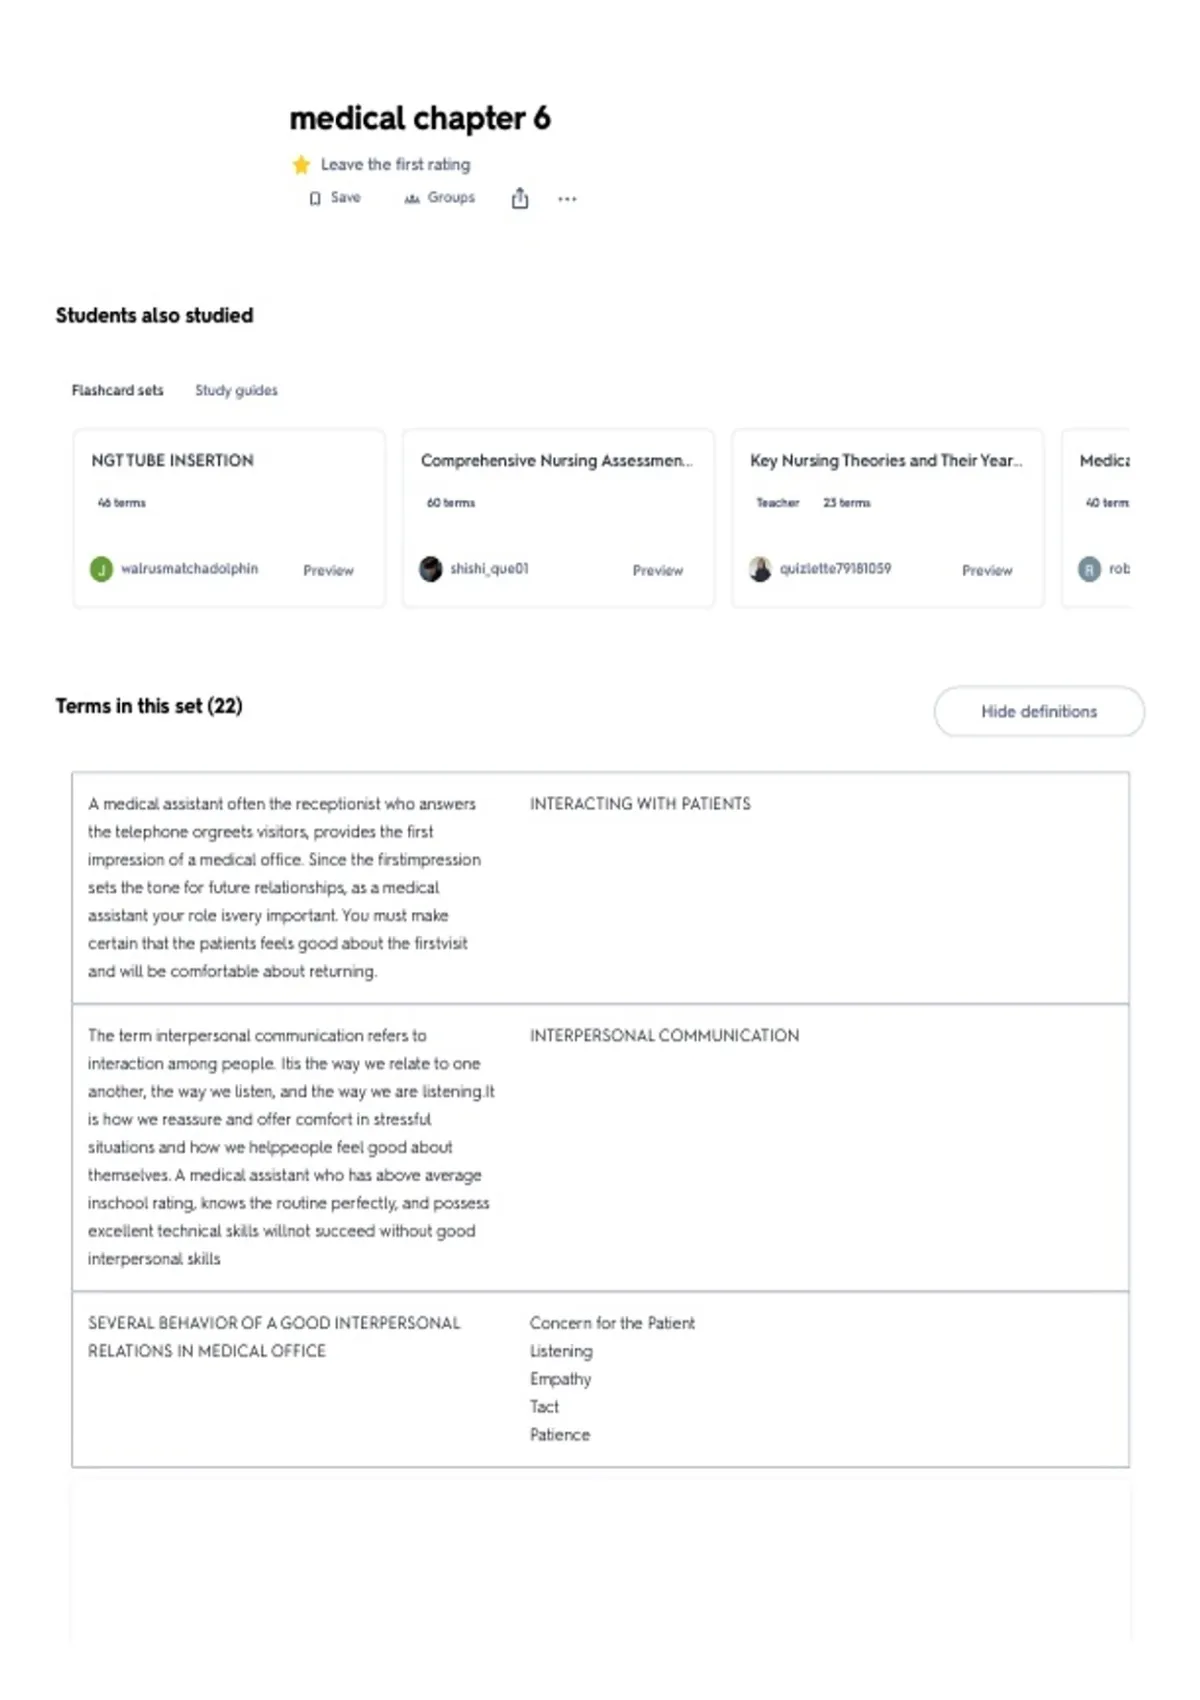Open the NGT TUBE INSERTION card title

pos(172,460)
